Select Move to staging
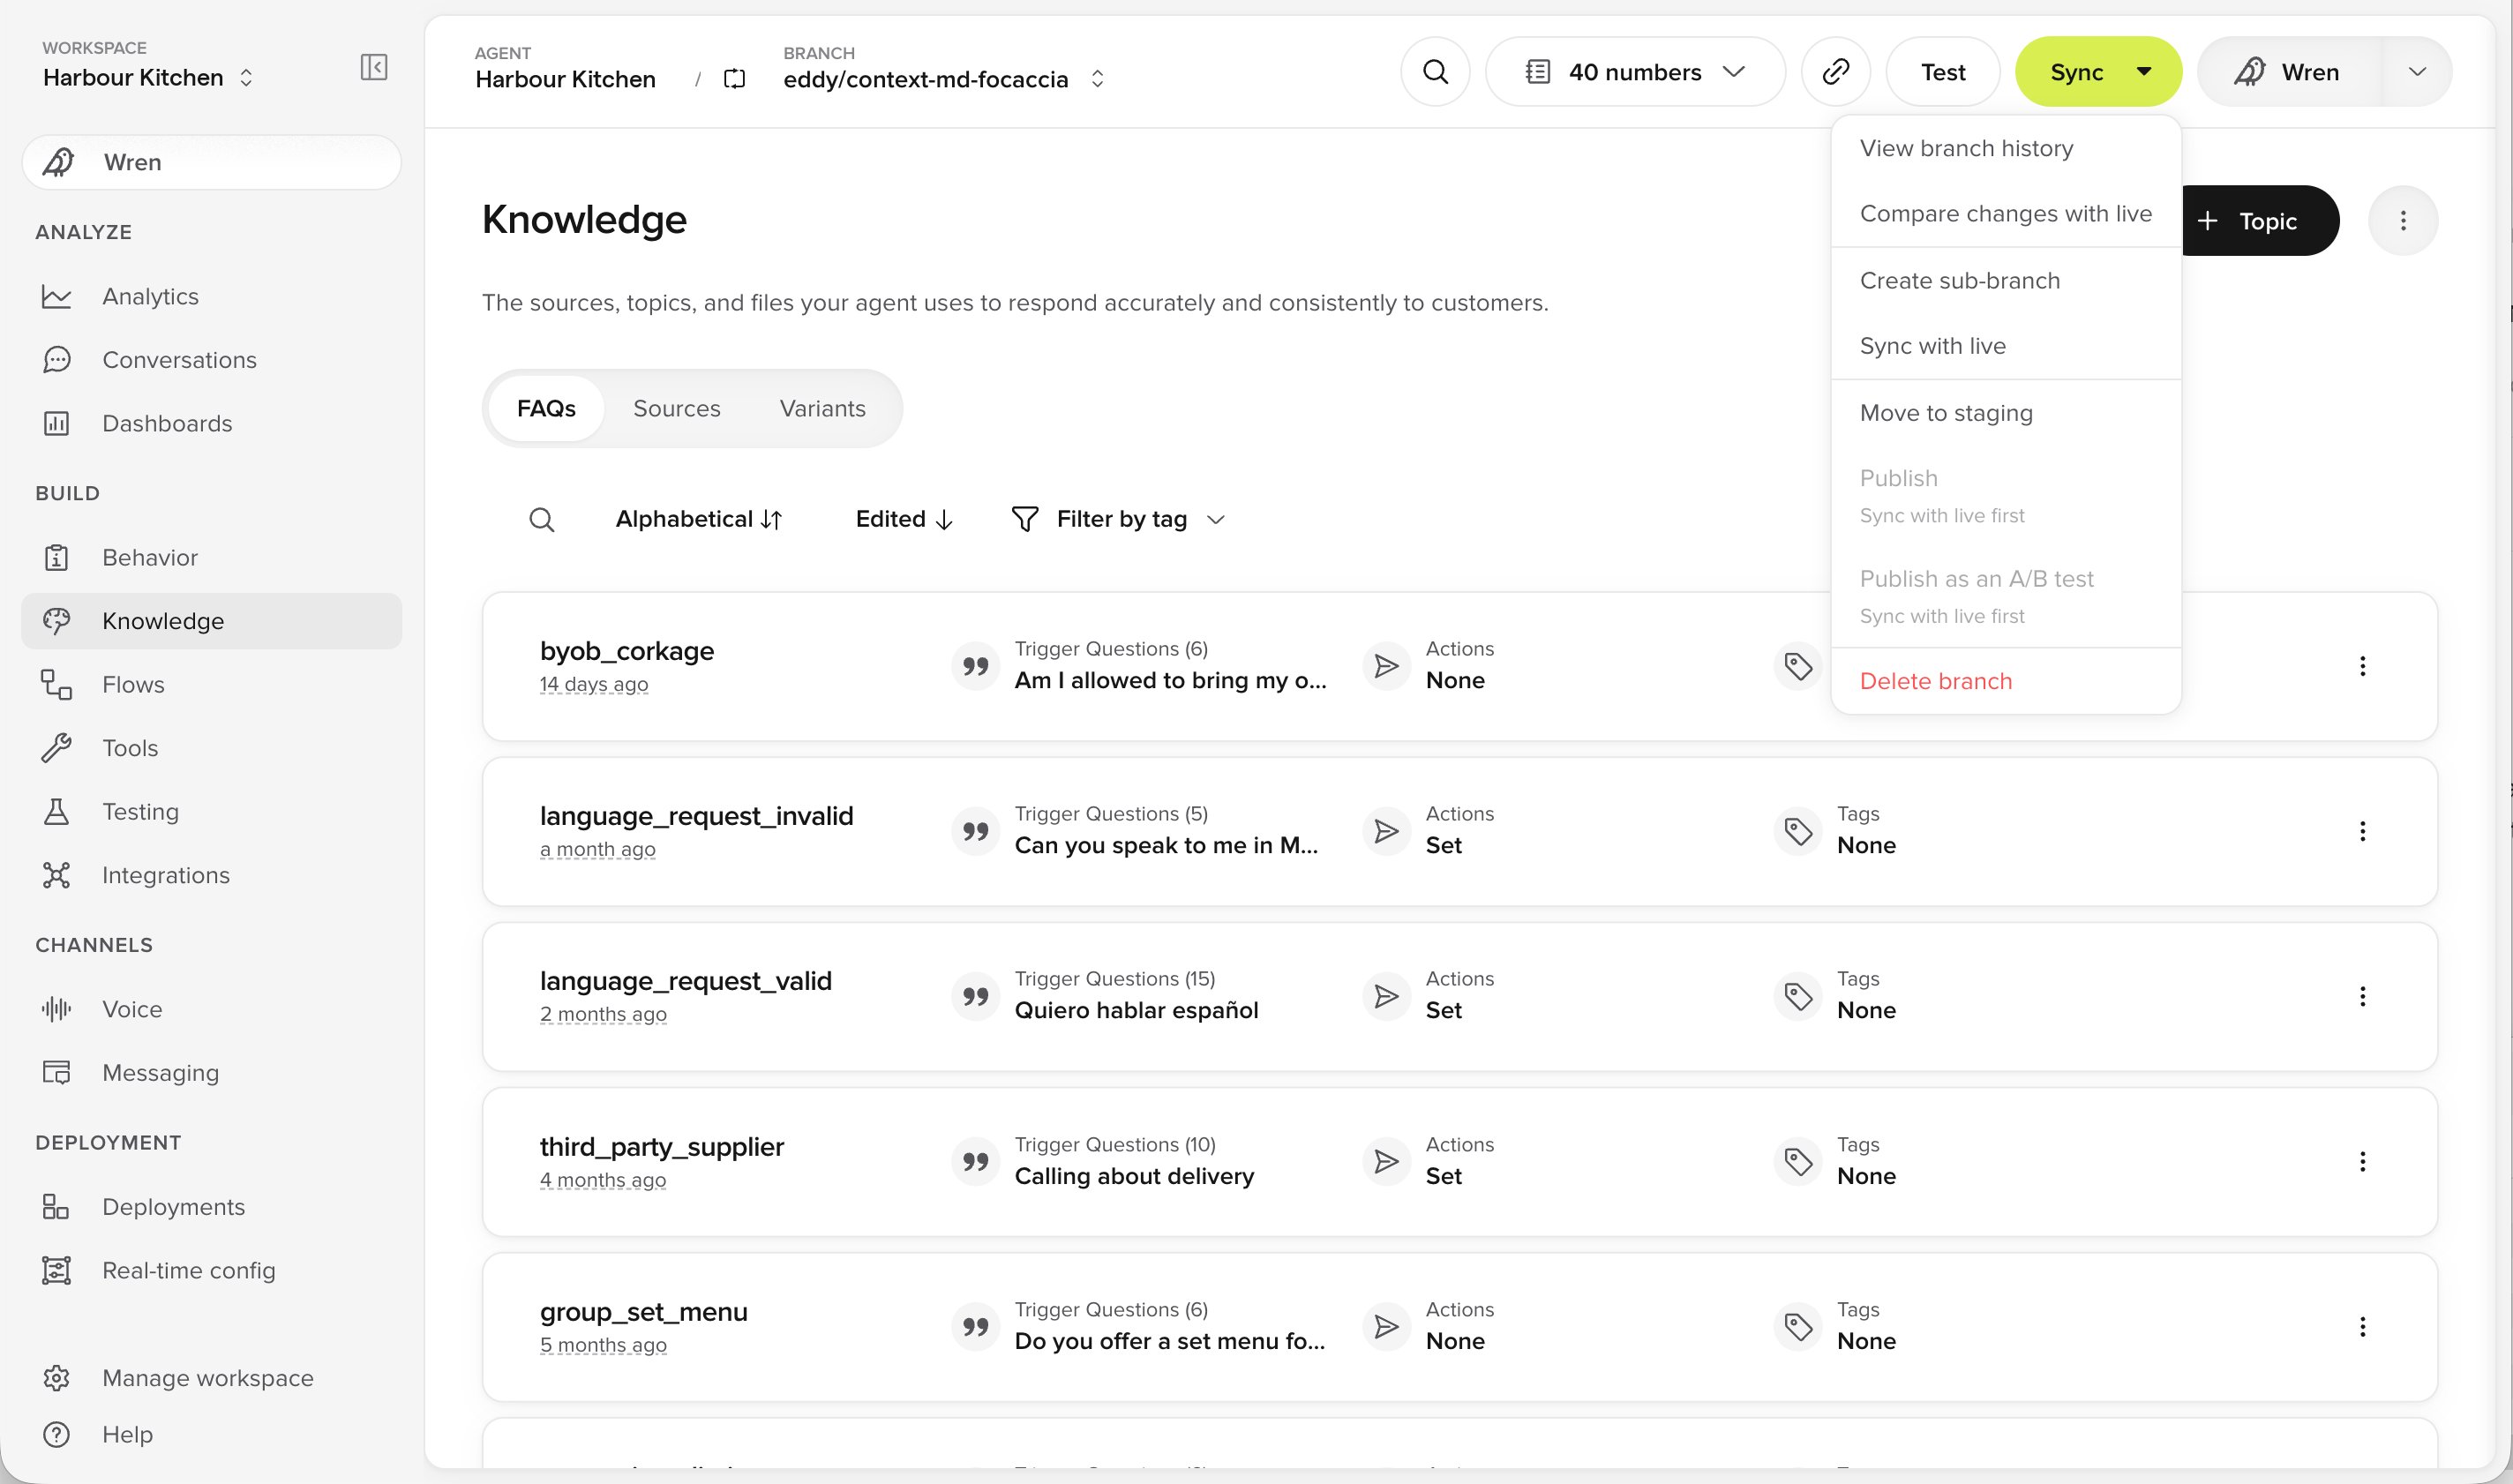 (x=2005, y=413)
